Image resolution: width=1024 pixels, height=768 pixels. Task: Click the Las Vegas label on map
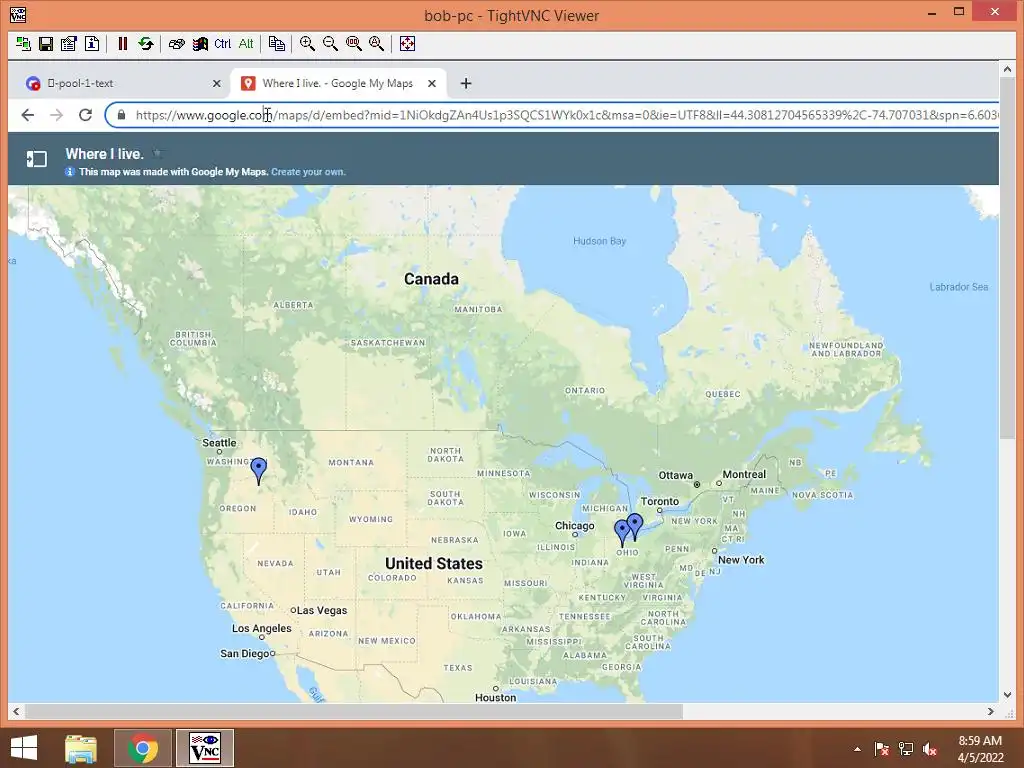(x=322, y=611)
